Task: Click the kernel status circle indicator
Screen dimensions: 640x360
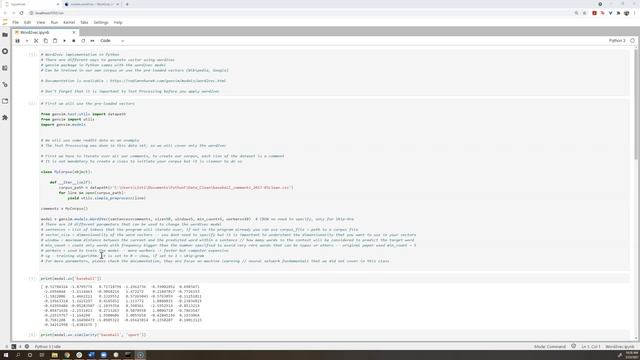Action: [x=632, y=41]
